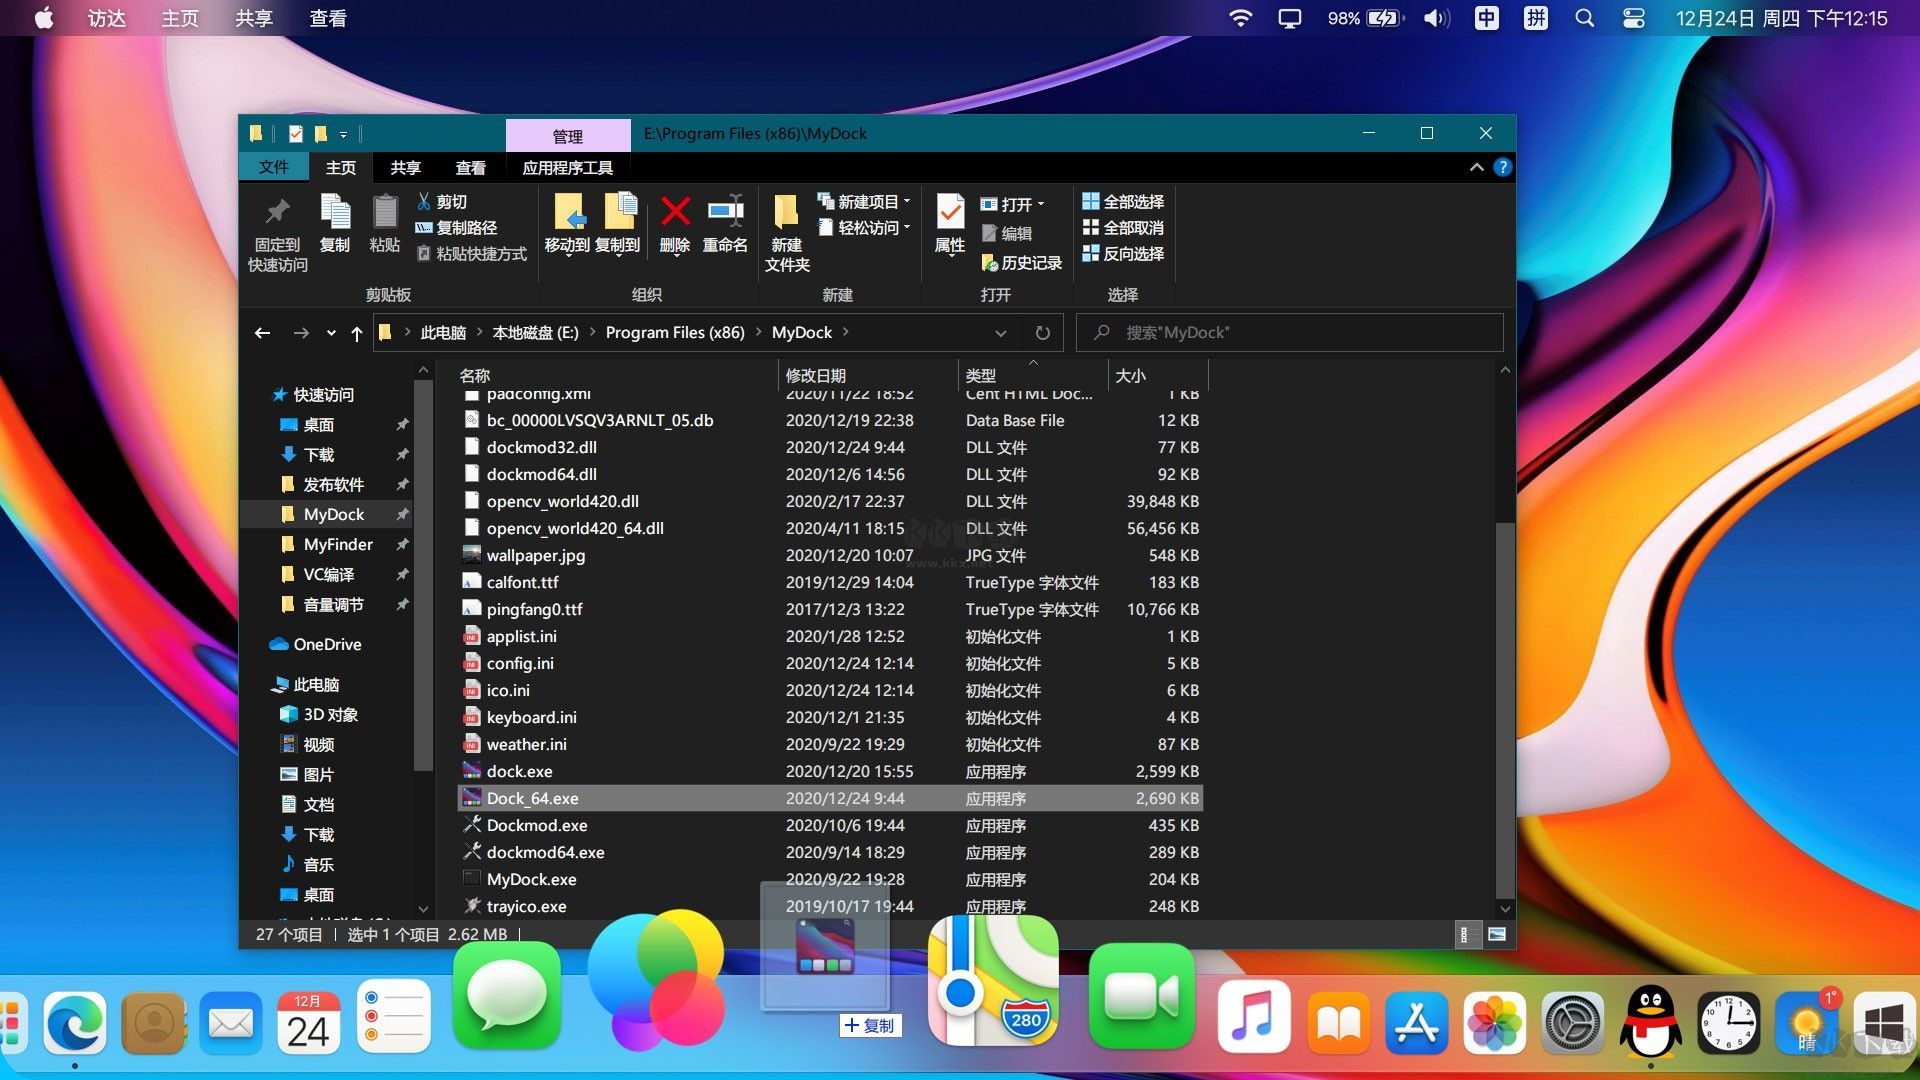The height and width of the screenshot is (1080, 1920).
Task: Expand the 快速访问 sidebar section
Action: (x=260, y=393)
